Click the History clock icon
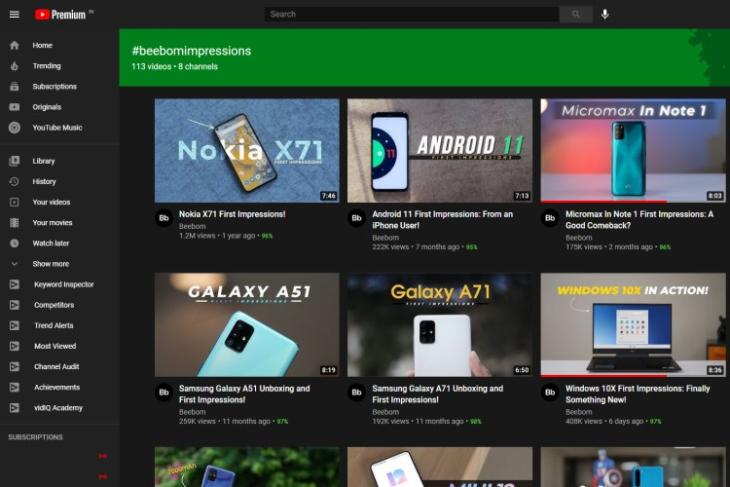Image resolution: width=730 pixels, height=487 pixels. [x=14, y=181]
